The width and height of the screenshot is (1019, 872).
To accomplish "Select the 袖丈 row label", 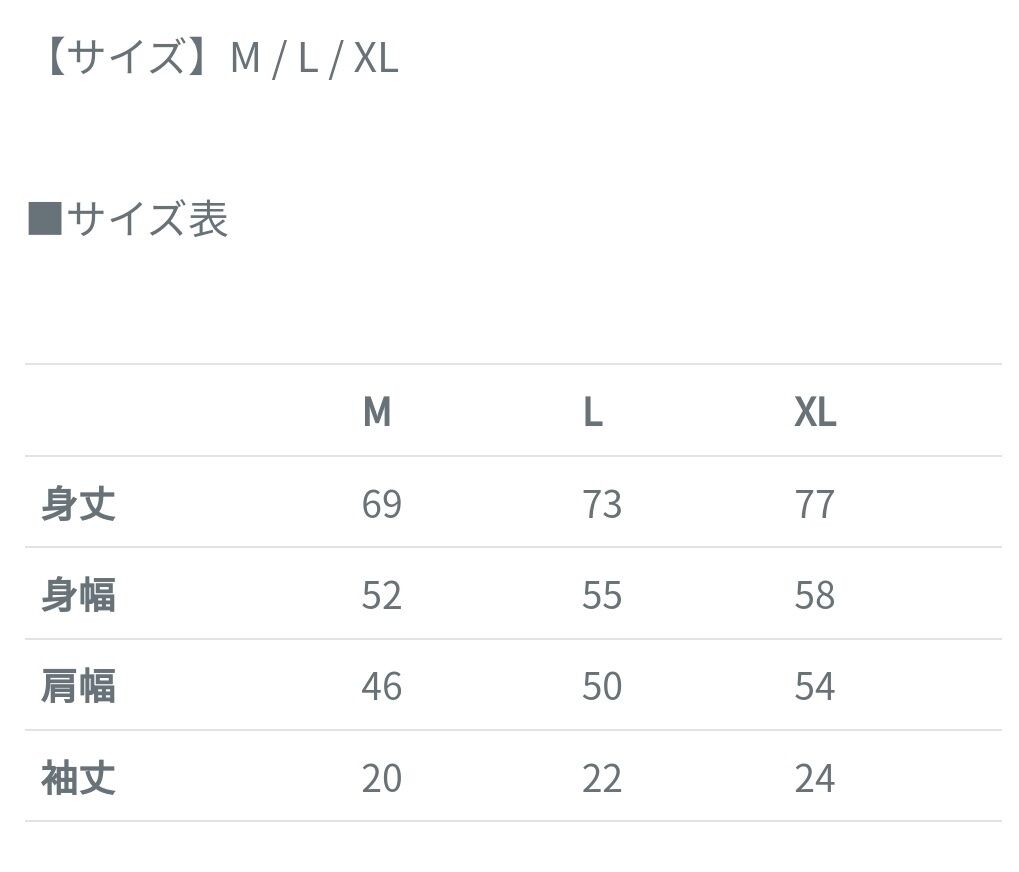I will pos(78,777).
